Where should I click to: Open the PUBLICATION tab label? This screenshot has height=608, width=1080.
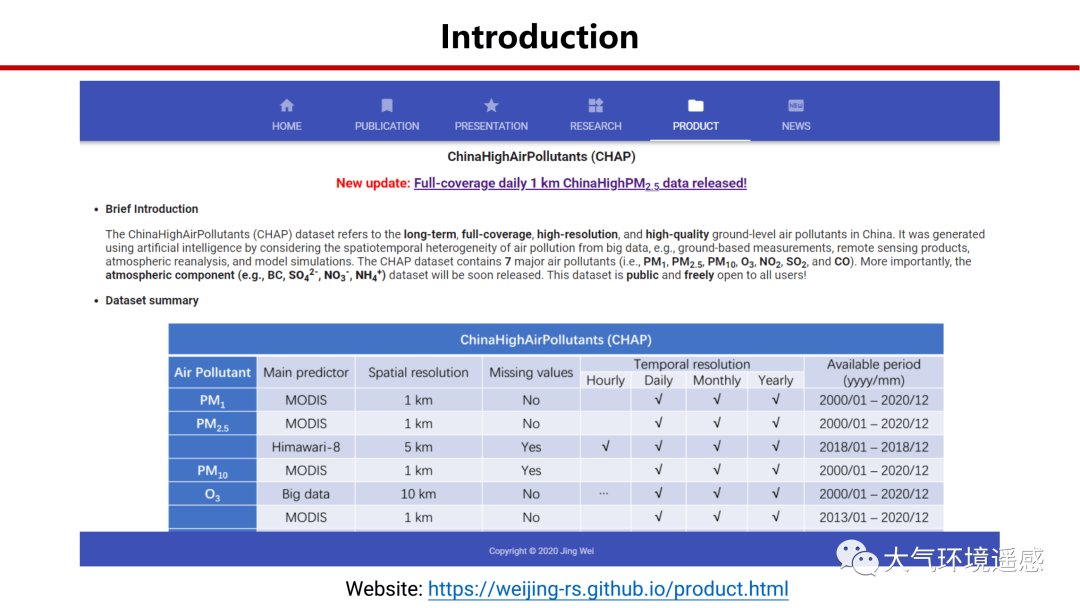coord(387,126)
